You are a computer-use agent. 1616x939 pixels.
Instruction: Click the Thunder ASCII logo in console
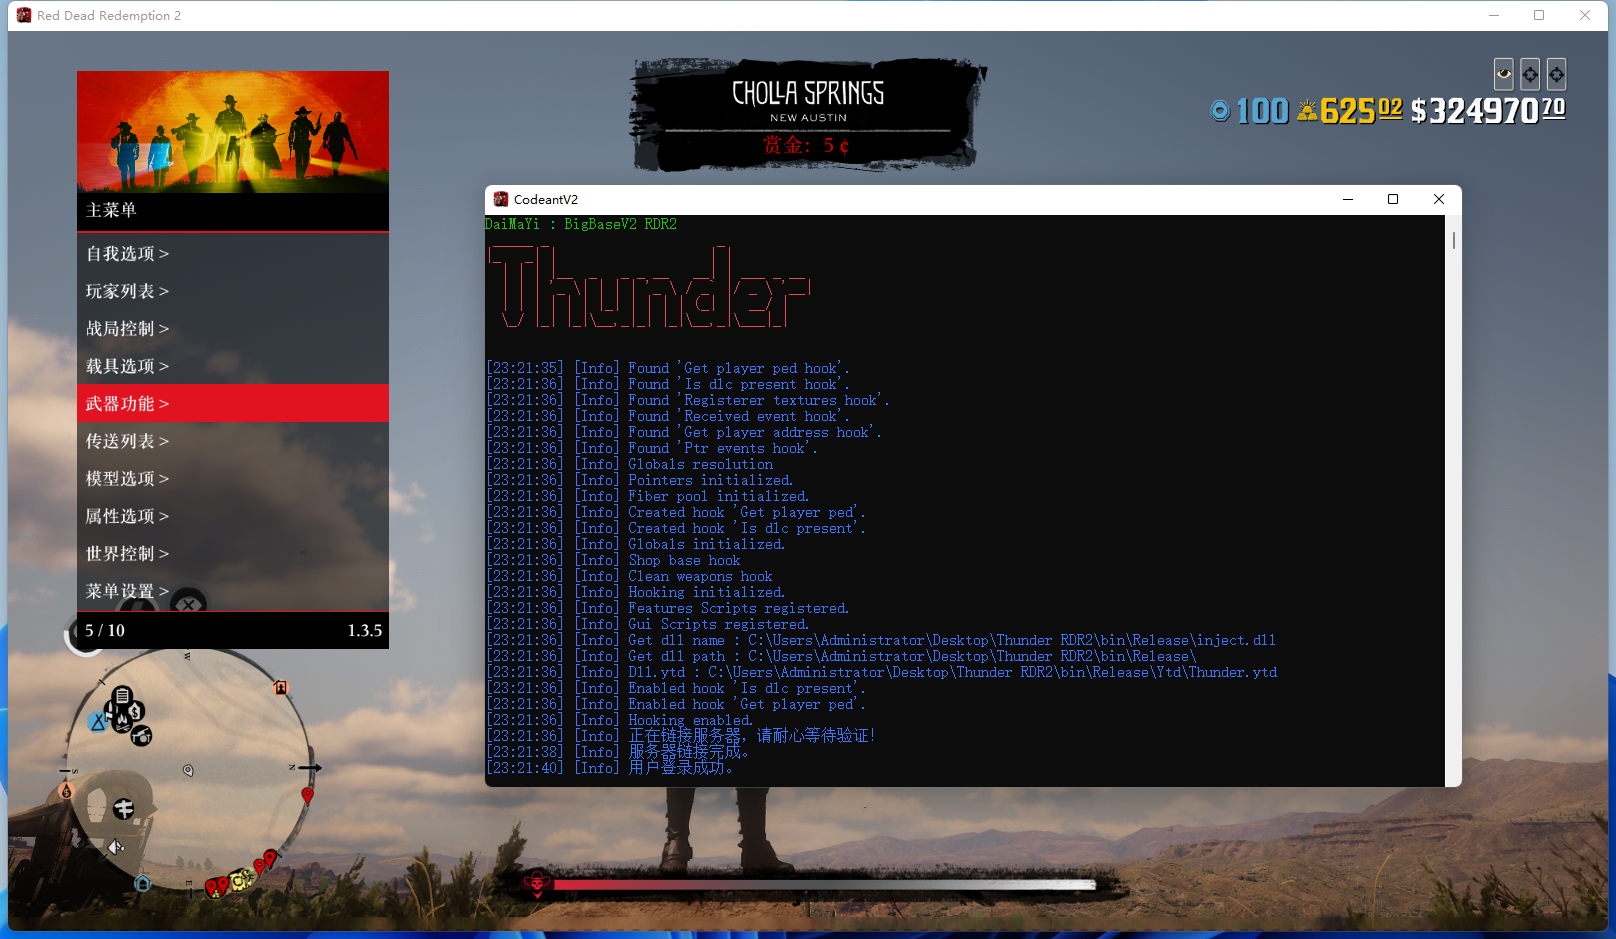(x=648, y=288)
